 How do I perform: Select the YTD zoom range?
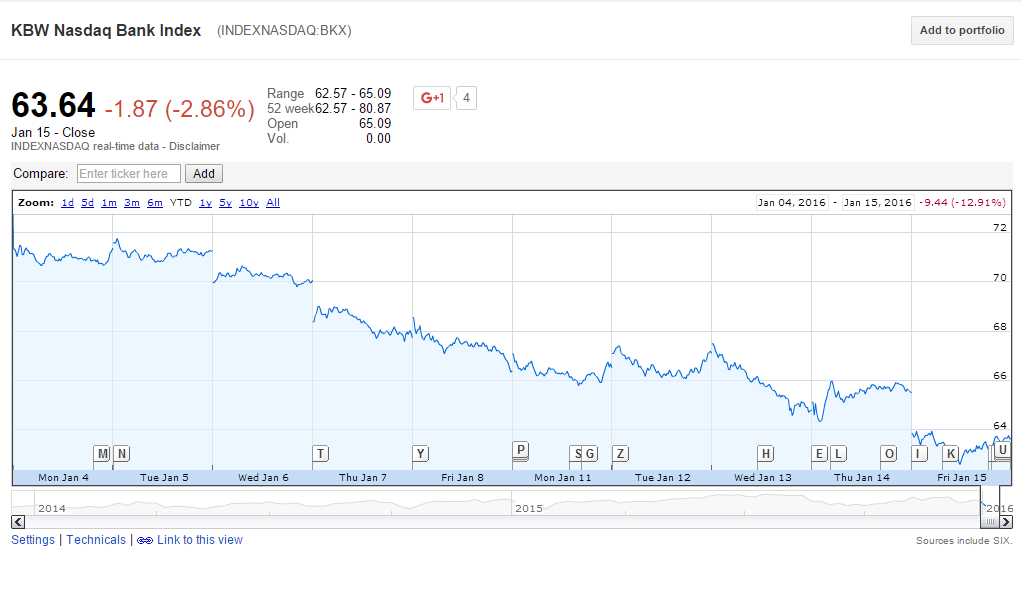click(x=181, y=203)
